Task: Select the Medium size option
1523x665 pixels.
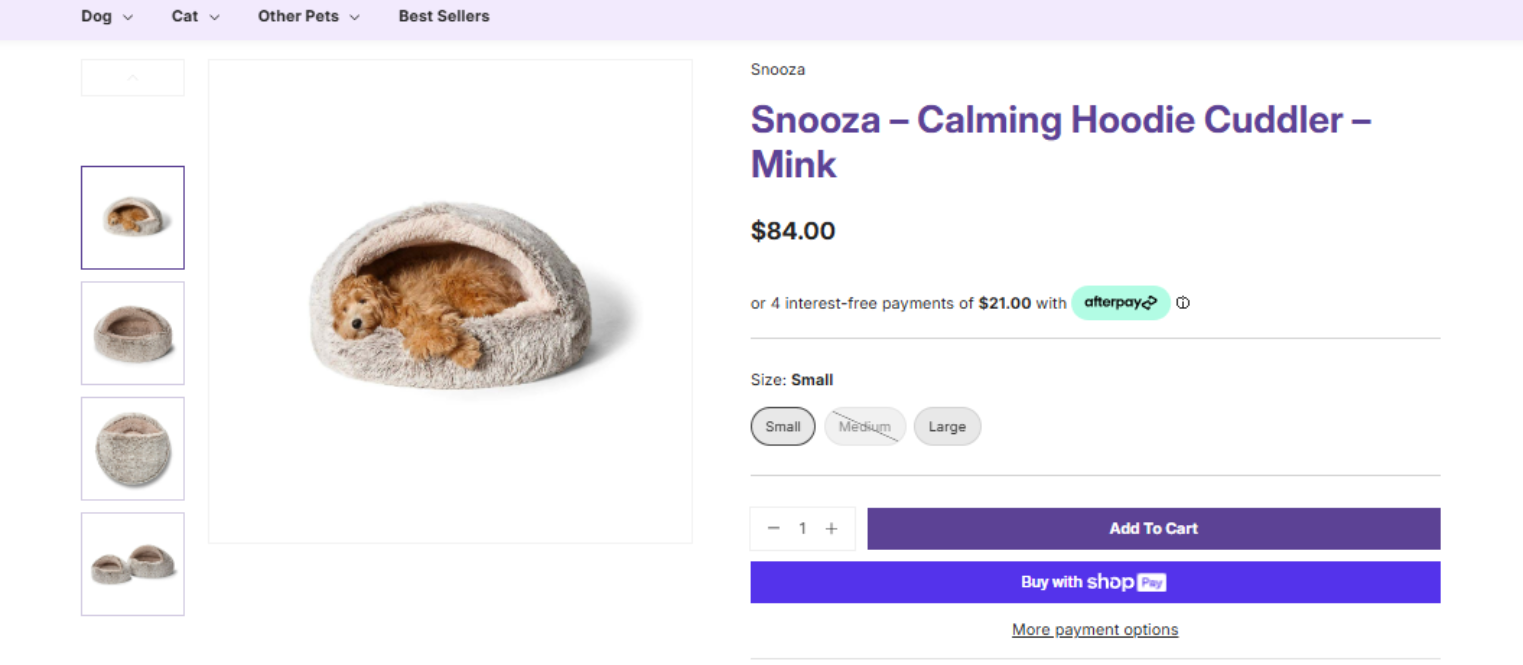Action: 865,427
